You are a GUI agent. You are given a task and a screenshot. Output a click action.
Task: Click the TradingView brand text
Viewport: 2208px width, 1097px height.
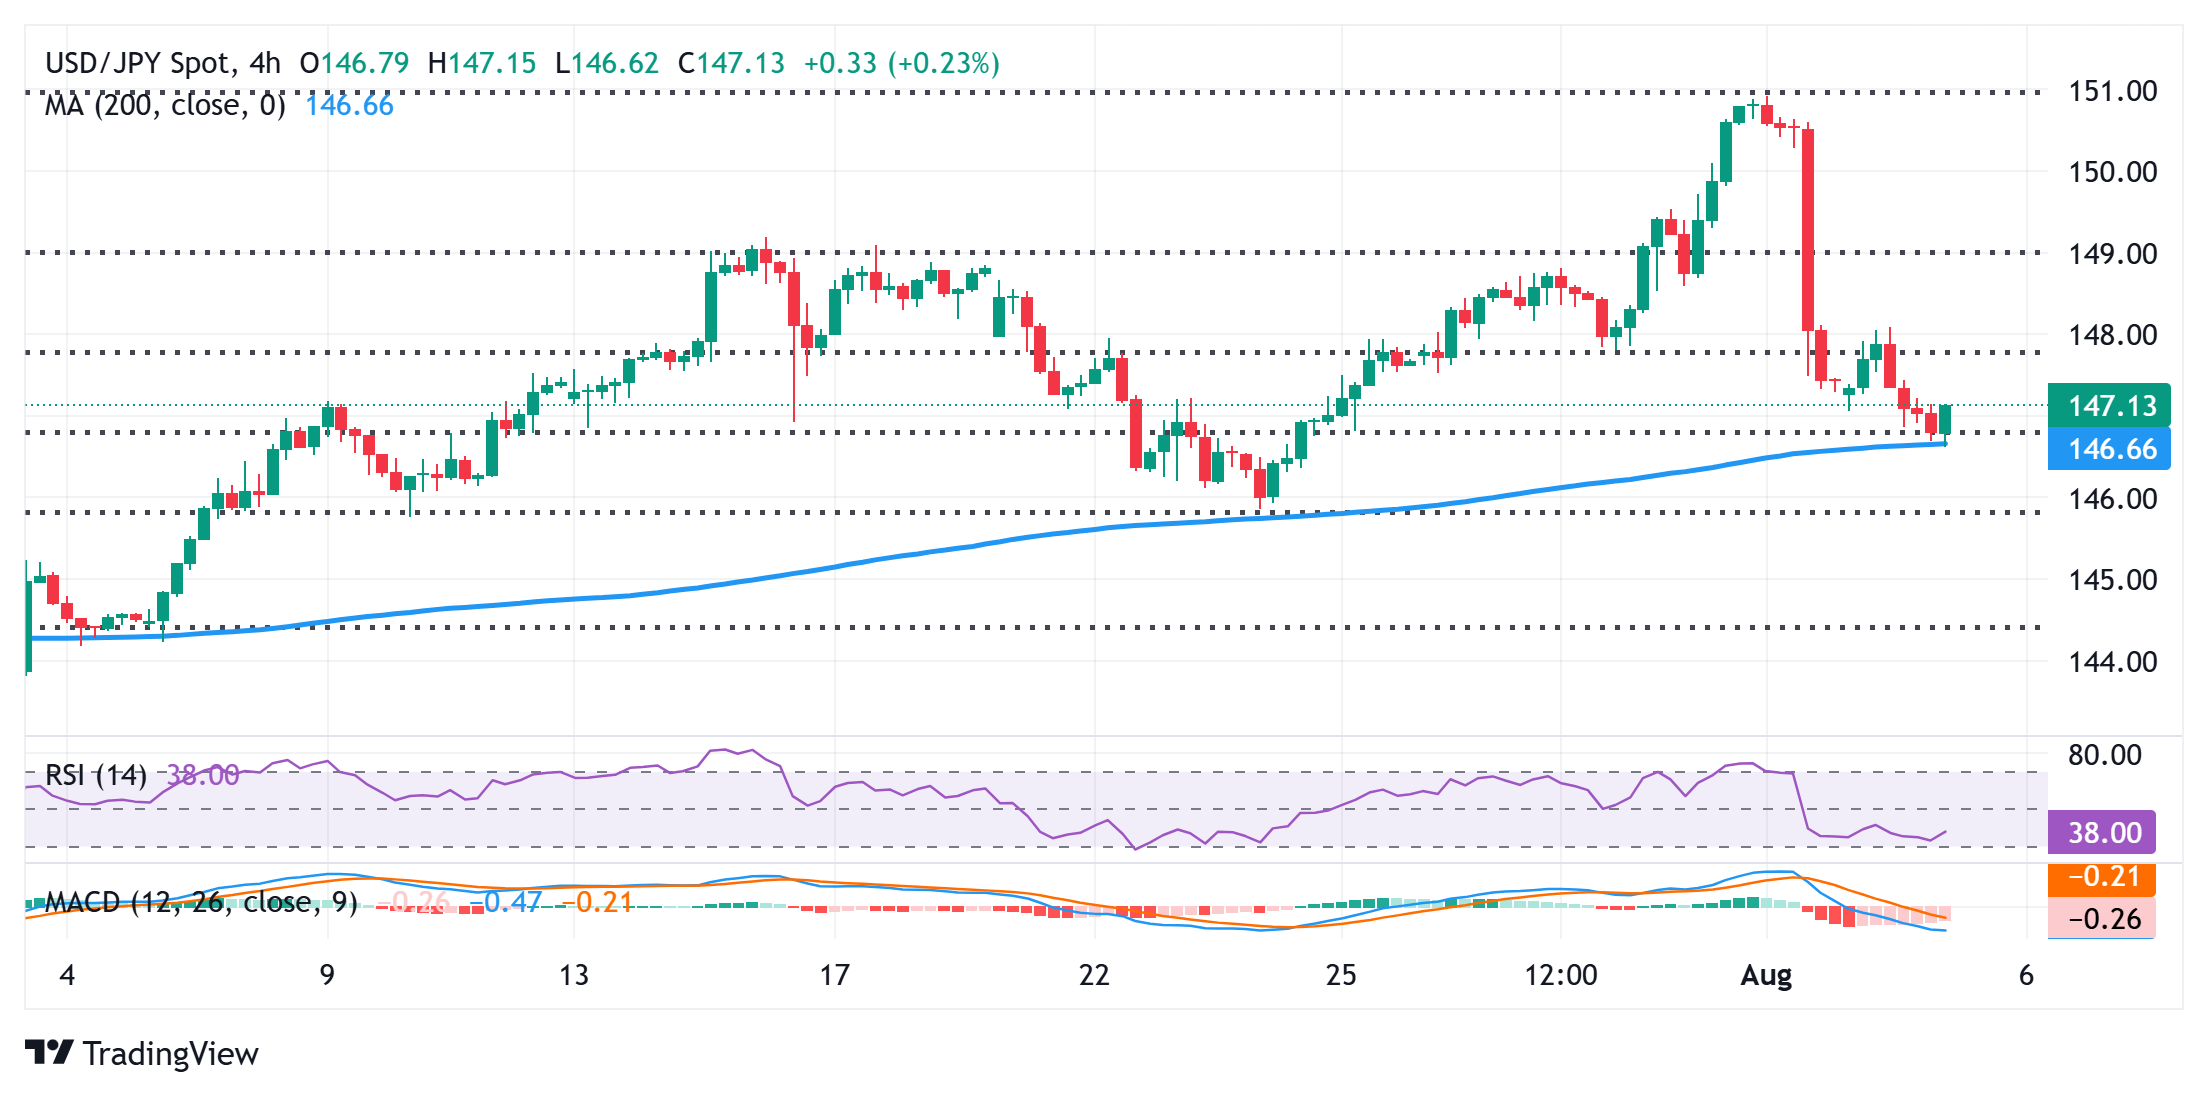[170, 1053]
